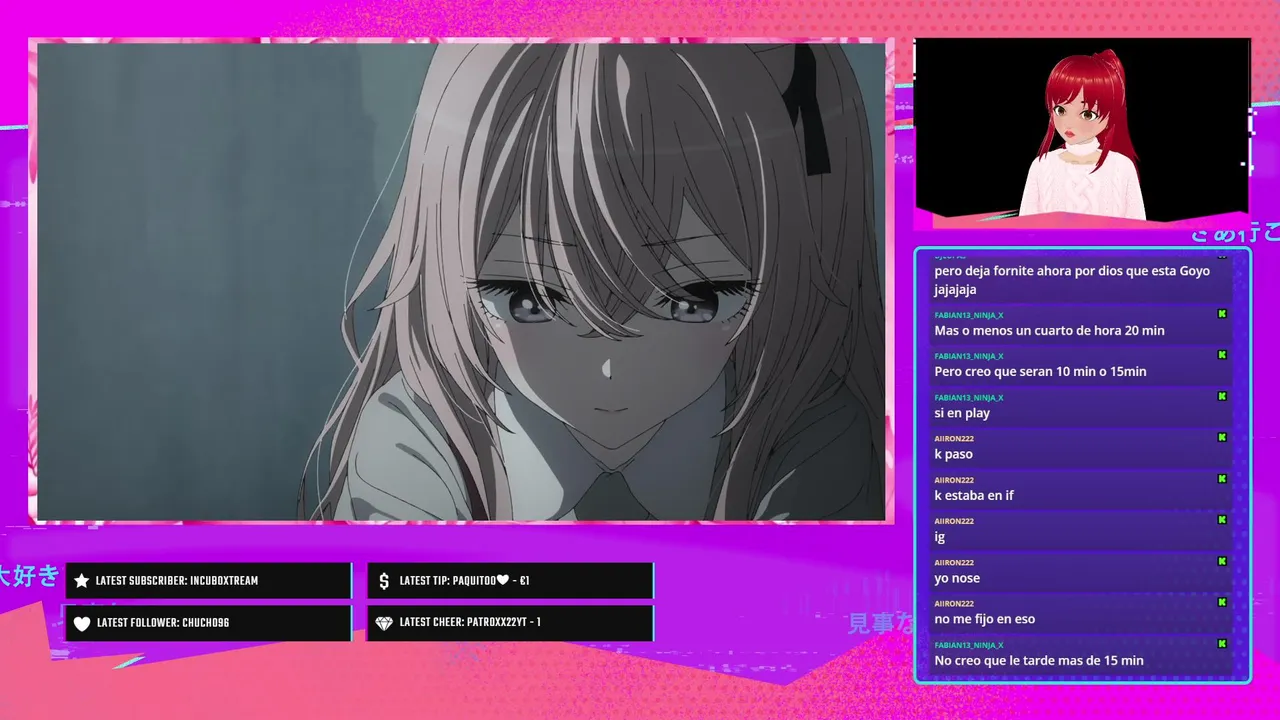Click username FABIAN13_NINJA_X above 'si en play'
This screenshot has height=720, width=1280.
click(x=969, y=397)
